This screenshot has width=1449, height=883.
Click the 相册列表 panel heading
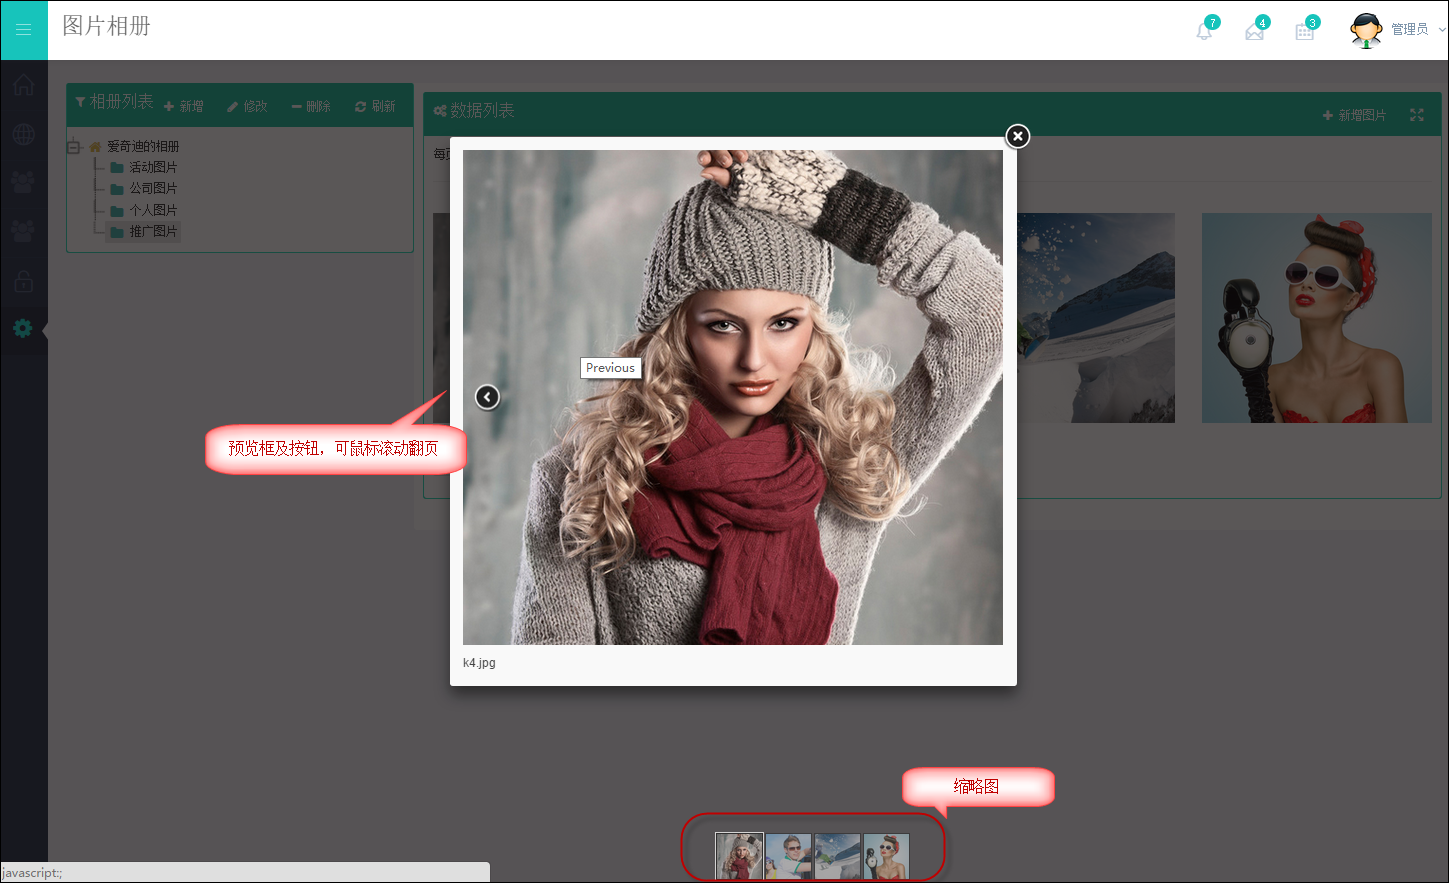coord(121,102)
